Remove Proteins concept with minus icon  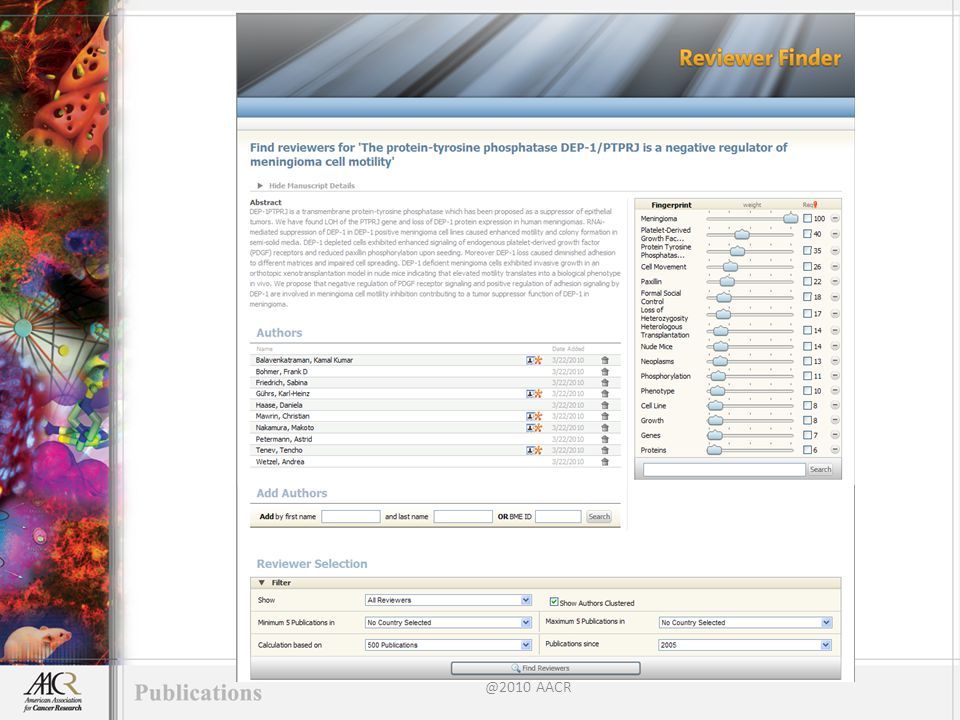point(834,450)
